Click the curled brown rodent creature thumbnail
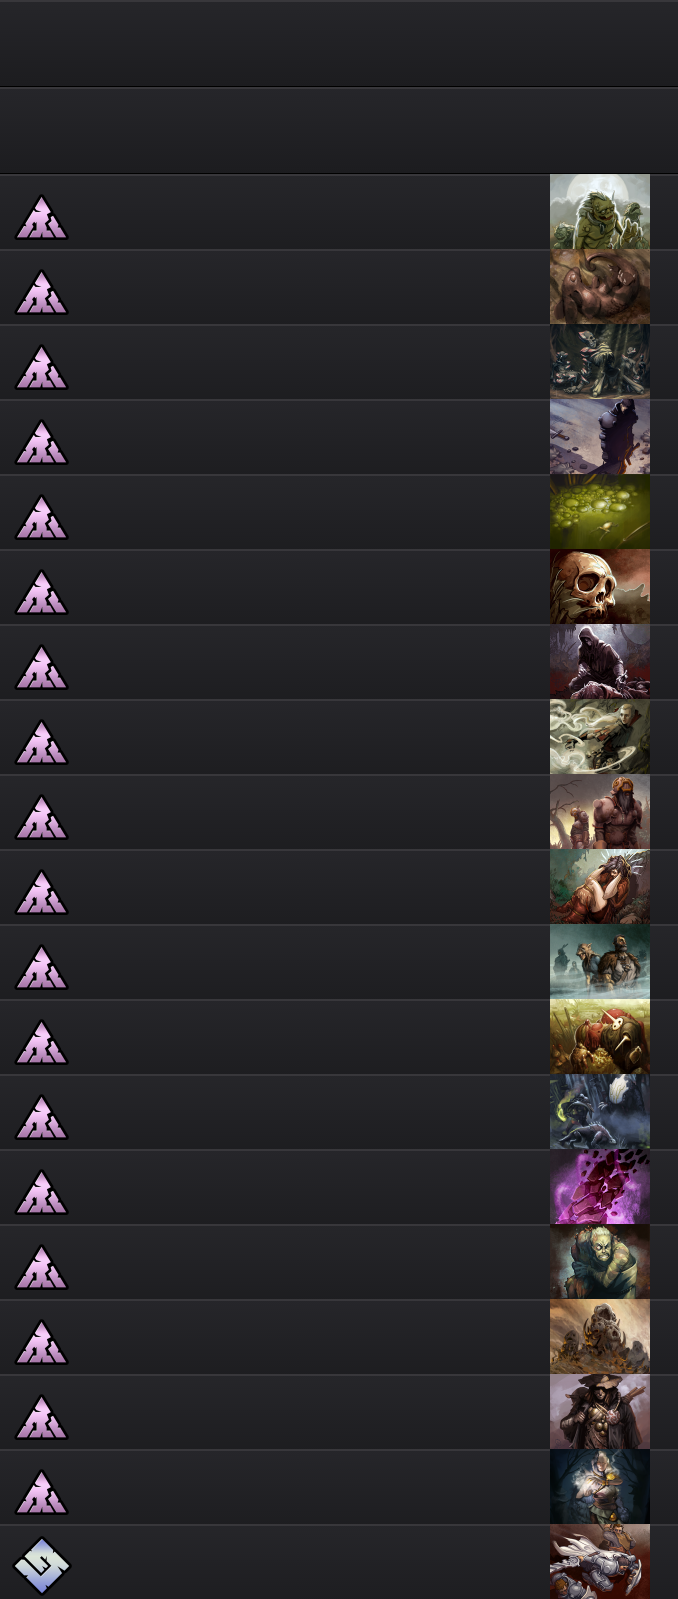Image resolution: width=678 pixels, height=1599 pixels. coord(600,287)
